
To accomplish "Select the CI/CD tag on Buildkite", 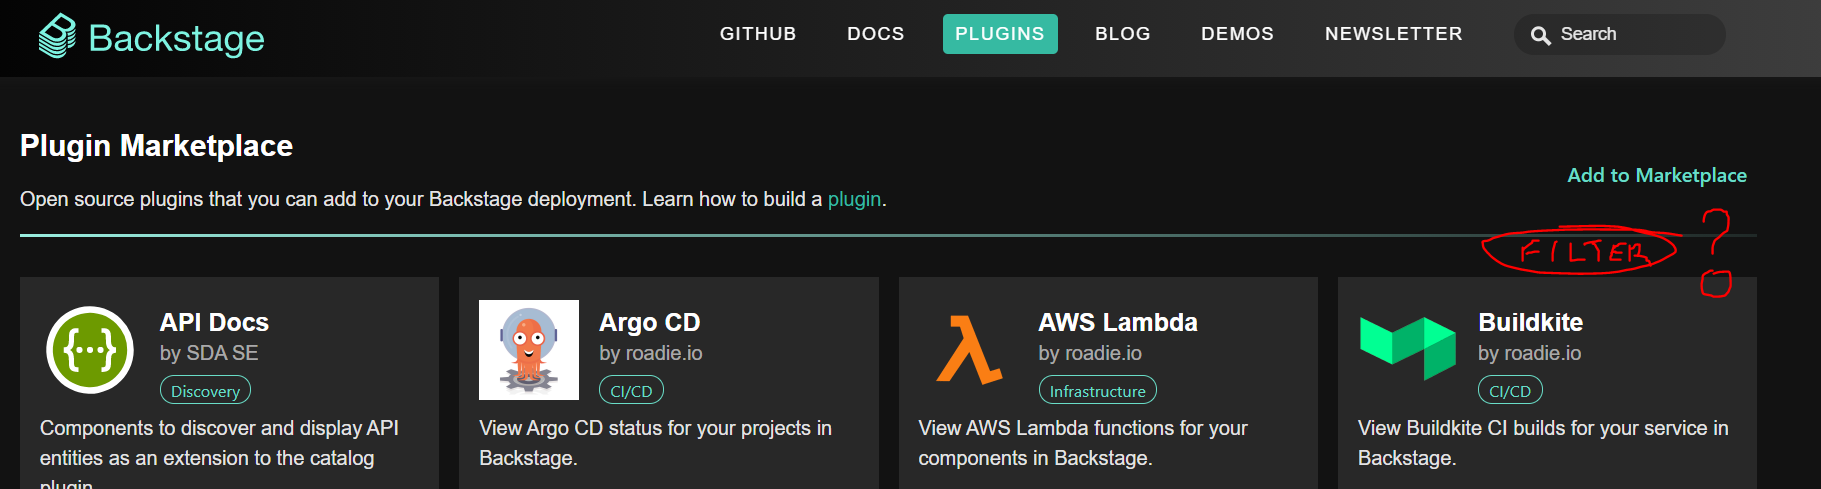I will tap(1510, 391).
